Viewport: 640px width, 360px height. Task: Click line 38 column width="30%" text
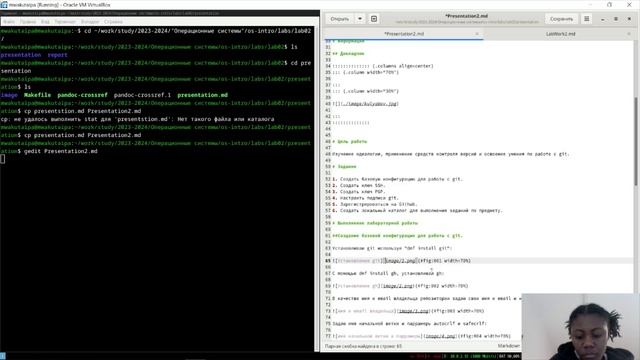tap(365, 91)
